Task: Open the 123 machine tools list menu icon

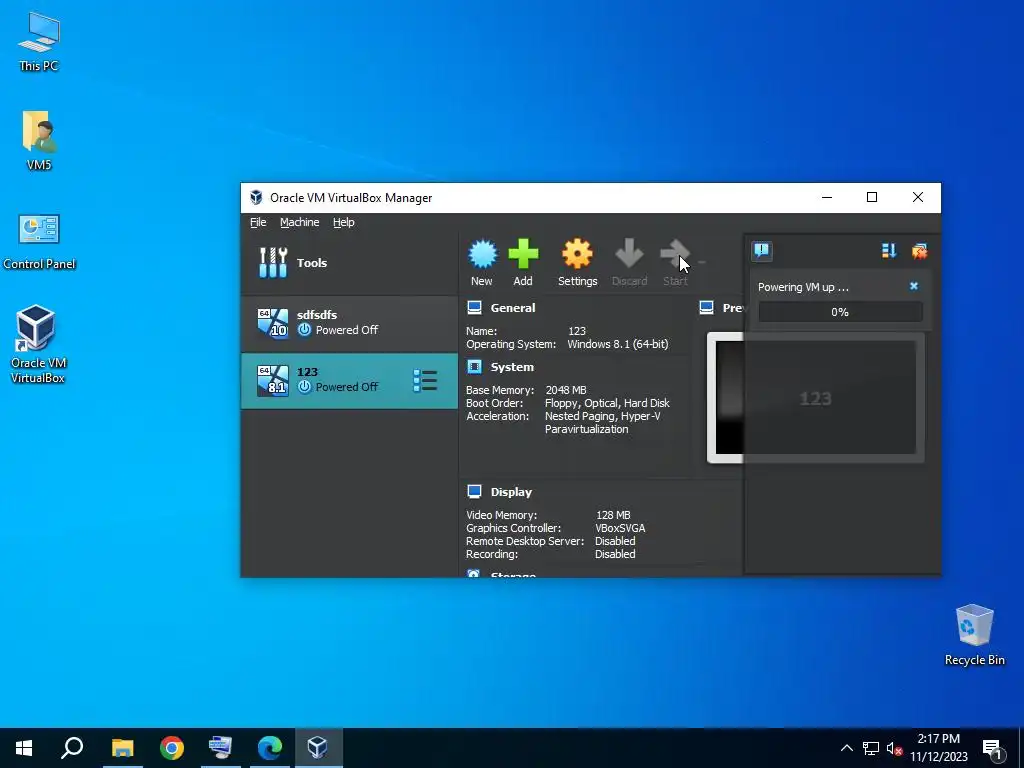Action: (x=425, y=381)
